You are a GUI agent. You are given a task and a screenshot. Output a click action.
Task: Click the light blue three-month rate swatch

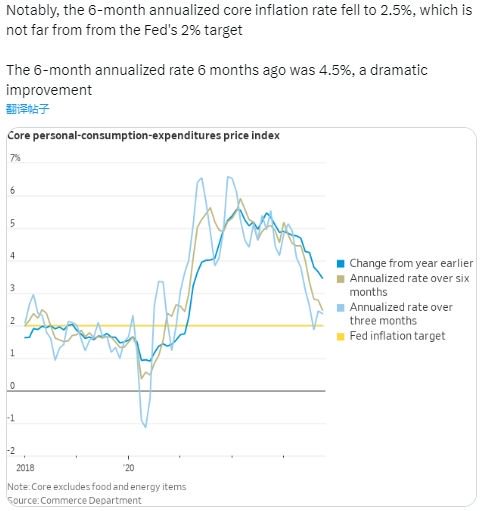(x=340, y=308)
